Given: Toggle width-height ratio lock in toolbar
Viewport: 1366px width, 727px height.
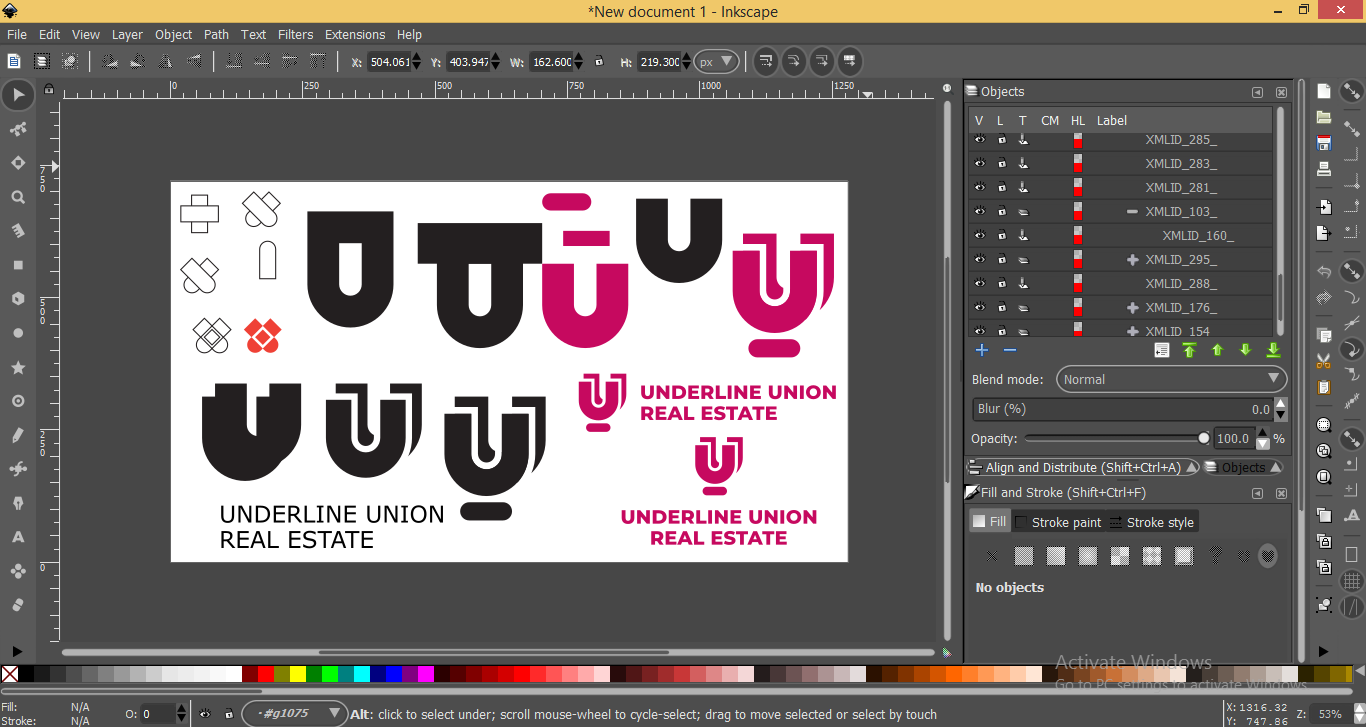Looking at the screenshot, I should click(x=599, y=62).
